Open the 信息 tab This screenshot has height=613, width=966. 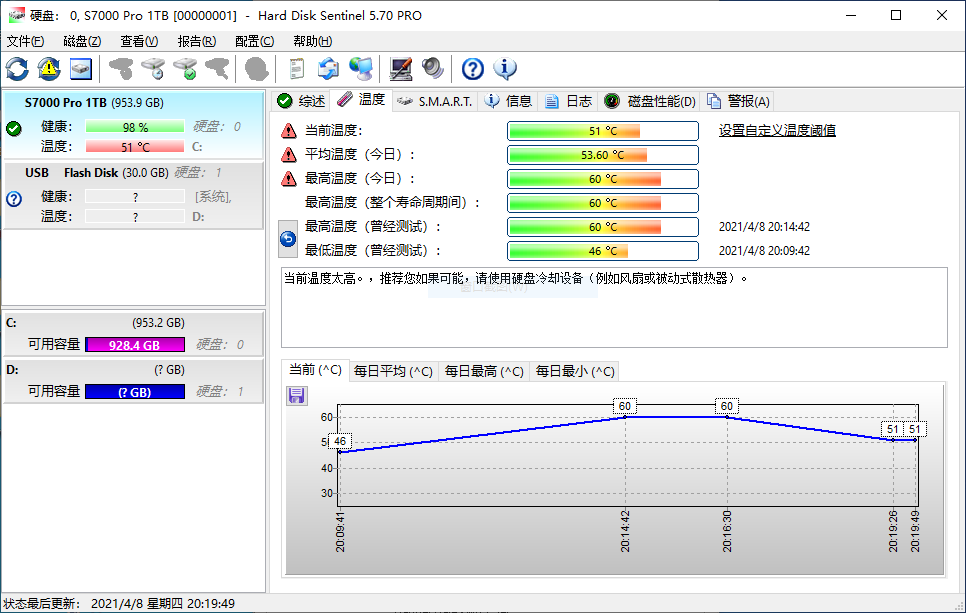(508, 101)
